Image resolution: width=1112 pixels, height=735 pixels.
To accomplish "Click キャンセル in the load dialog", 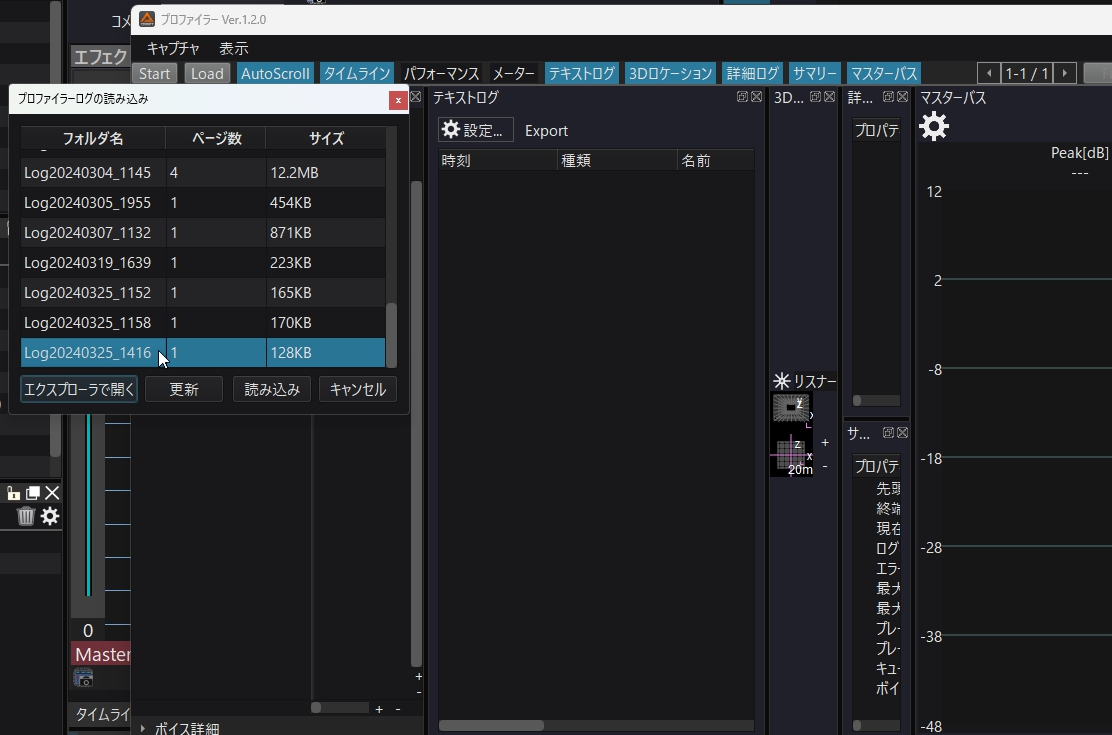I will pyautogui.click(x=357, y=389).
